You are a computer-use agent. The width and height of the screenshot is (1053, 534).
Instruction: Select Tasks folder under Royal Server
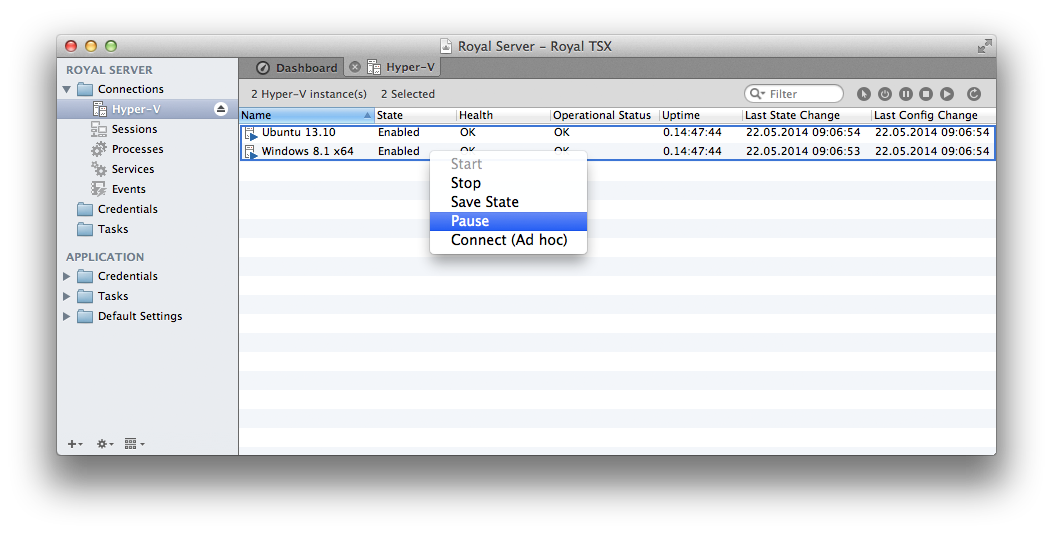point(103,229)
